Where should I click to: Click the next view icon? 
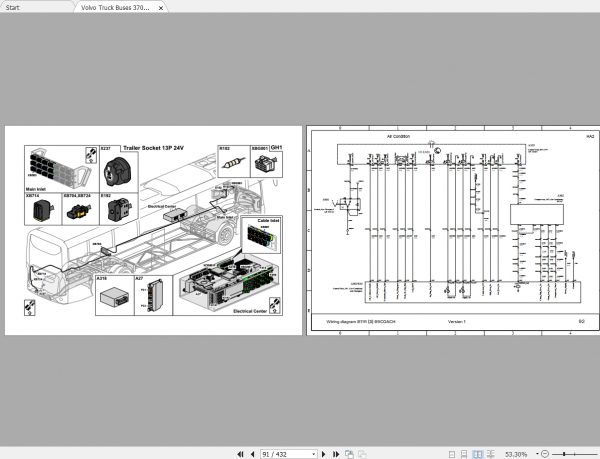(x=362, y=454)
